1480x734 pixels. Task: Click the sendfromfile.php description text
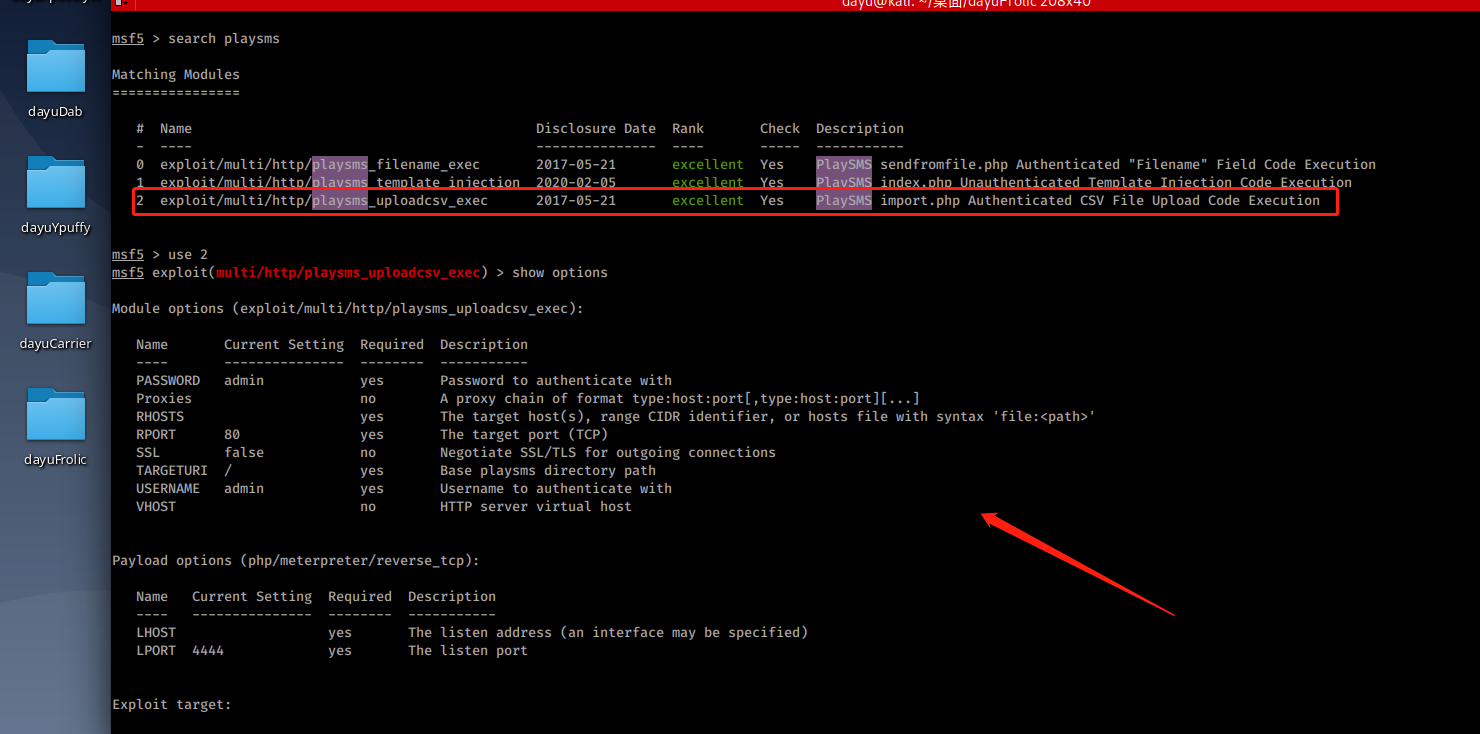point(1096,165)
